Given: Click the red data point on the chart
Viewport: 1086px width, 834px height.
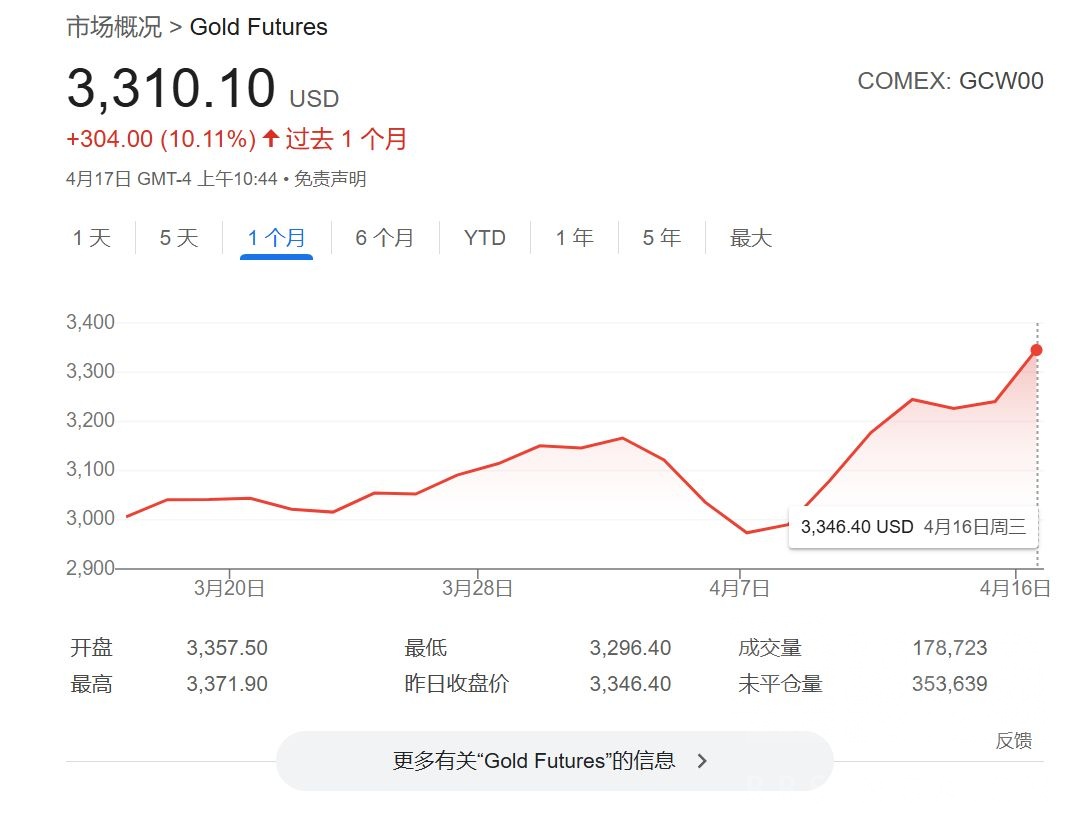Looking at the screenshot, I should (1037, 350).
